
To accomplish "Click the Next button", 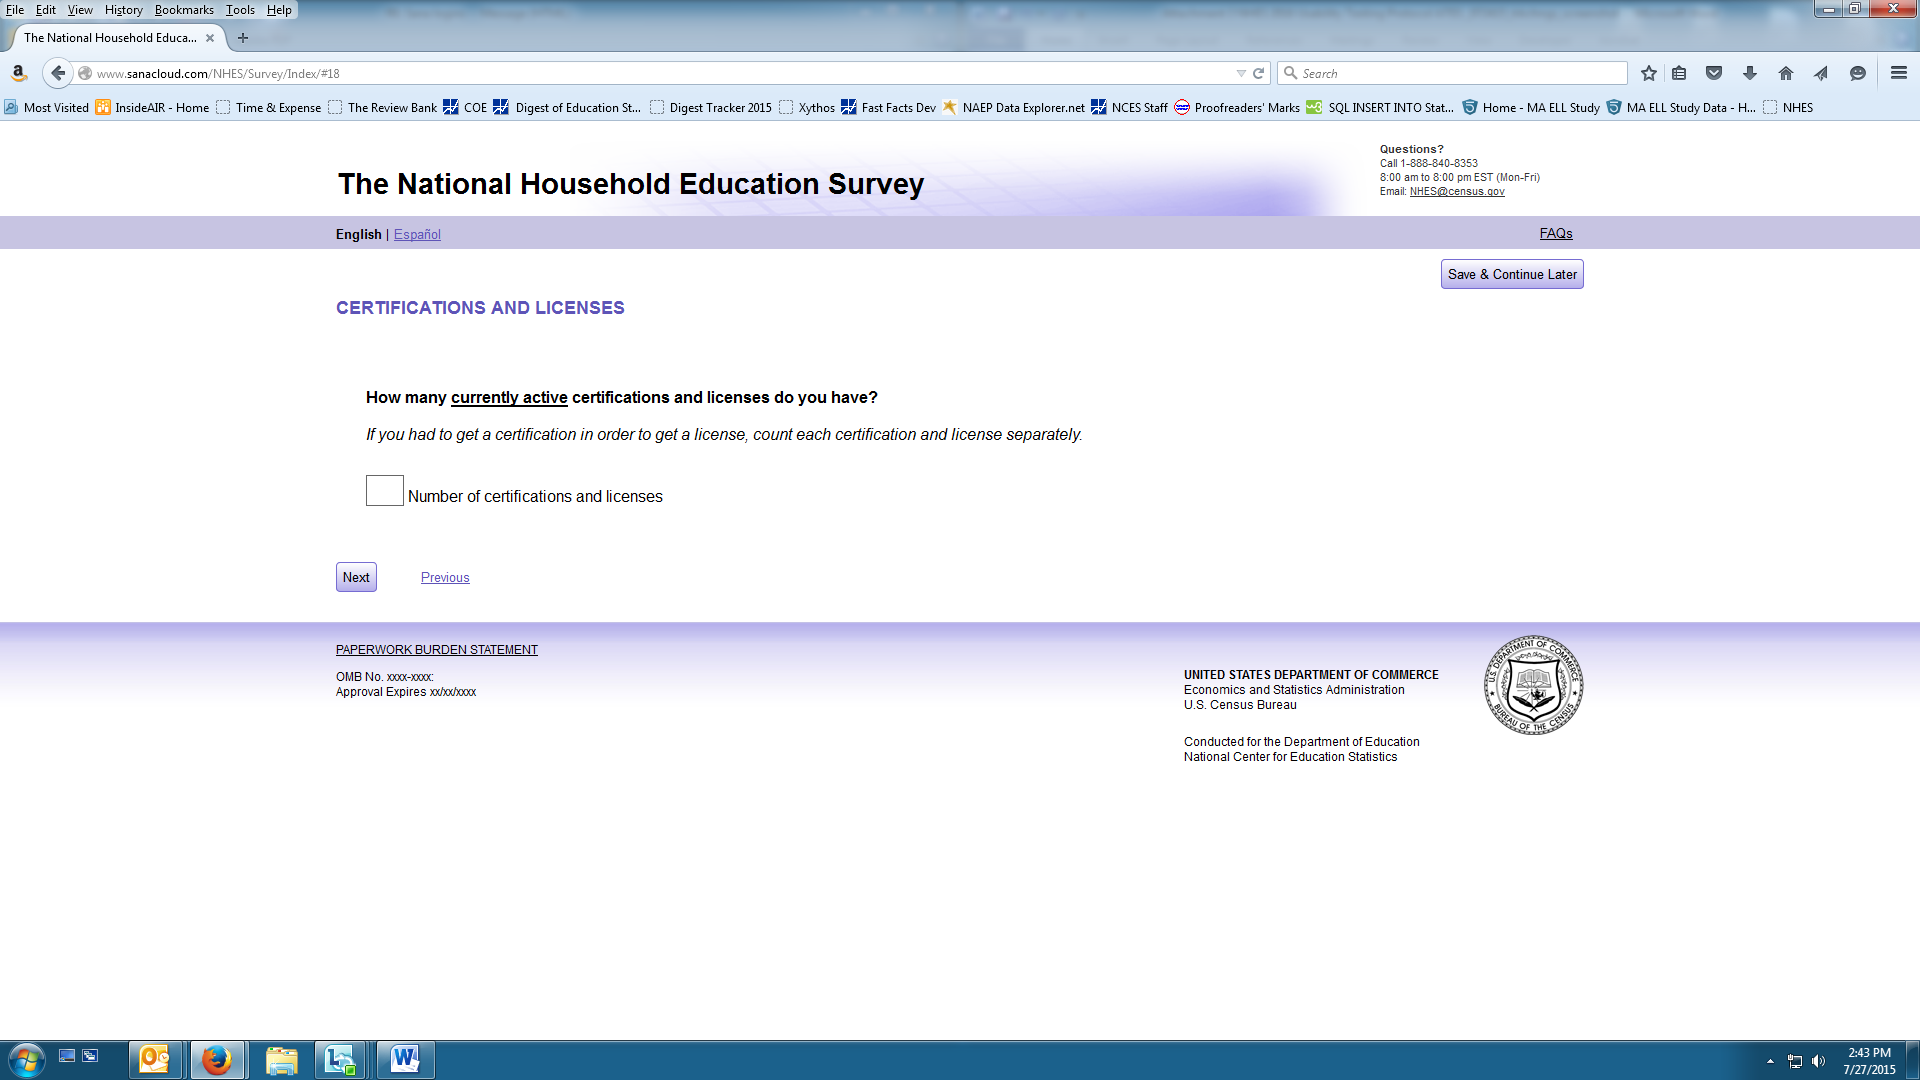I will click(356, 577).
